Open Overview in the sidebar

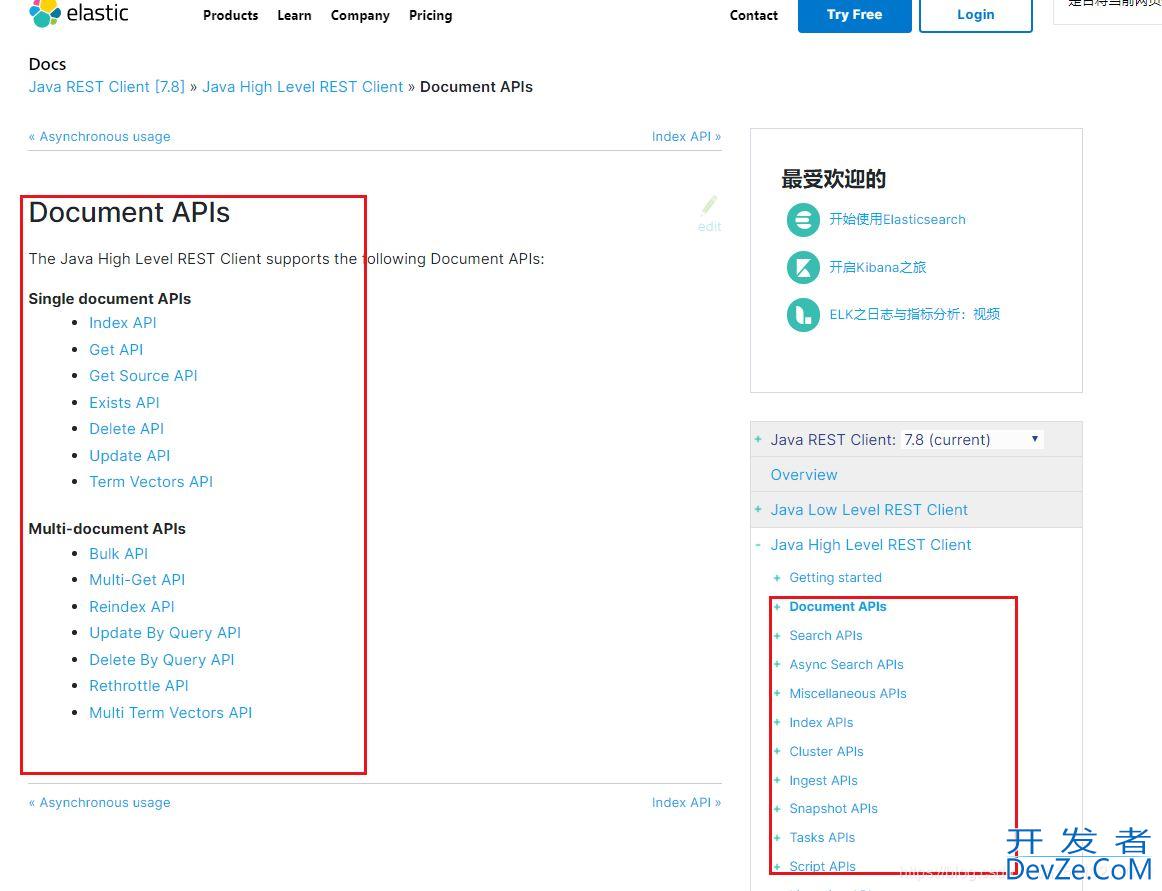[804, 474]
